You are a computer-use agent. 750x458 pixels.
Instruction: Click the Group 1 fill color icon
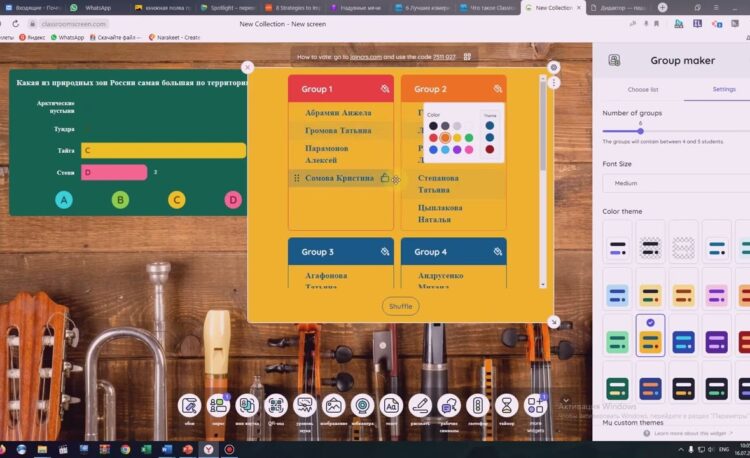(384, 90)
